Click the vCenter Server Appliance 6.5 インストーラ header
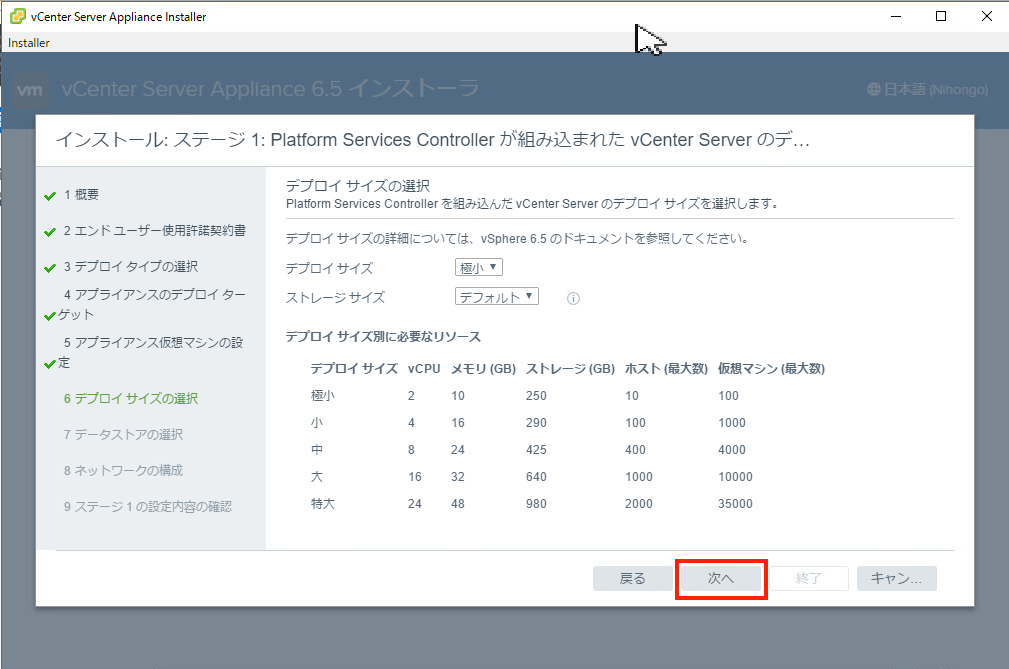The height and width of the screenshot is (669, 1009). coord(270,89)
